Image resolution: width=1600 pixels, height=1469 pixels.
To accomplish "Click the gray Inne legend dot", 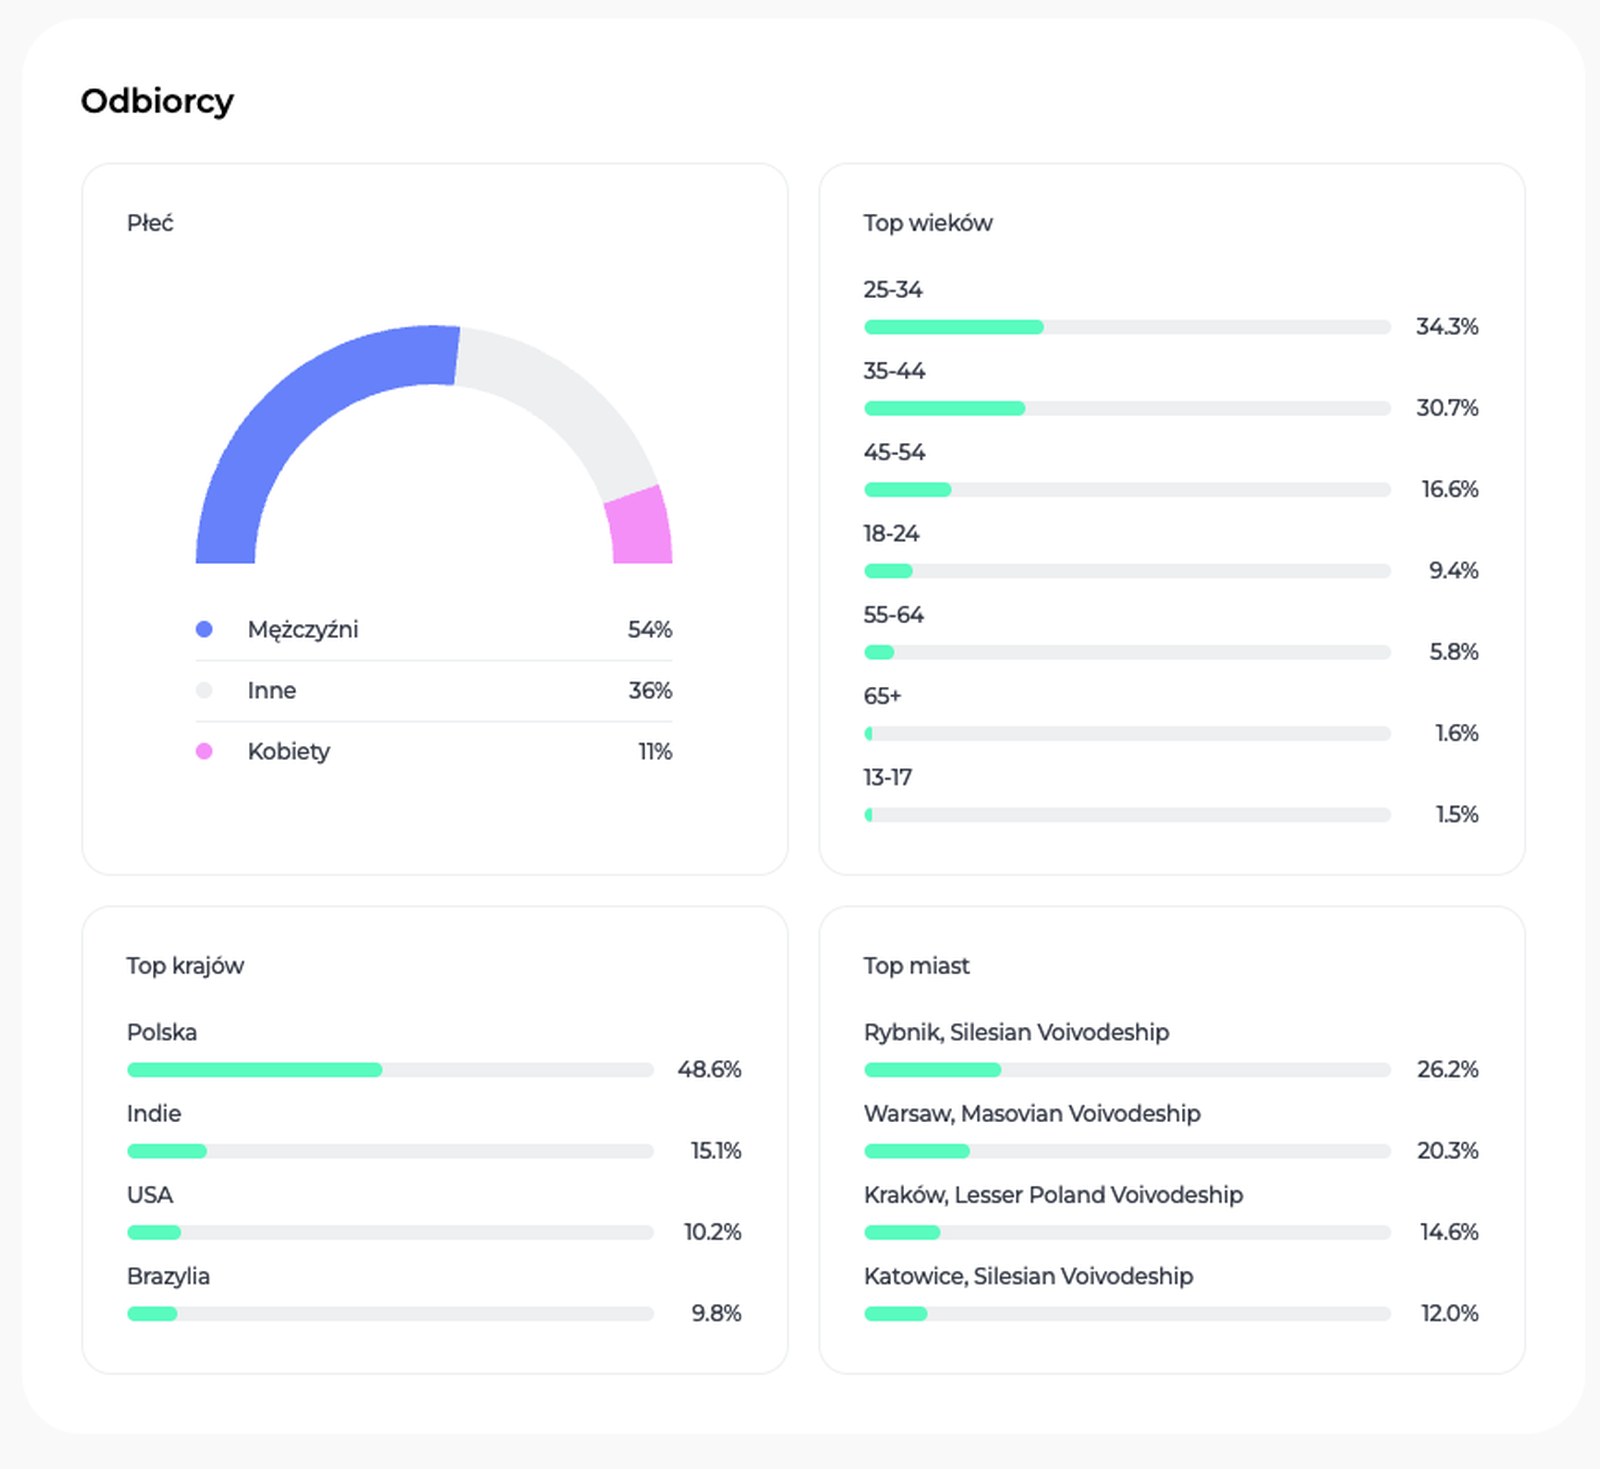I will (204, 690).
